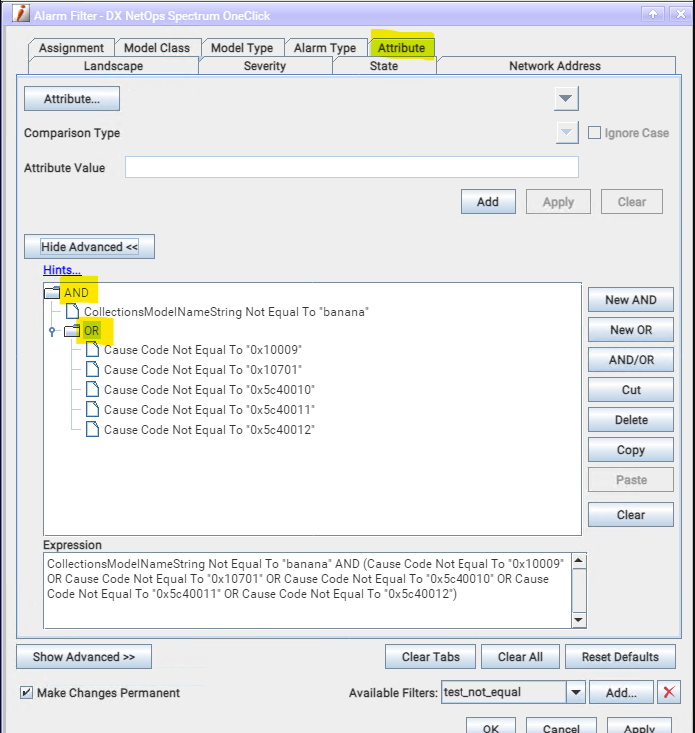
Task: Click inside the Expression text area
Action: 308,591
